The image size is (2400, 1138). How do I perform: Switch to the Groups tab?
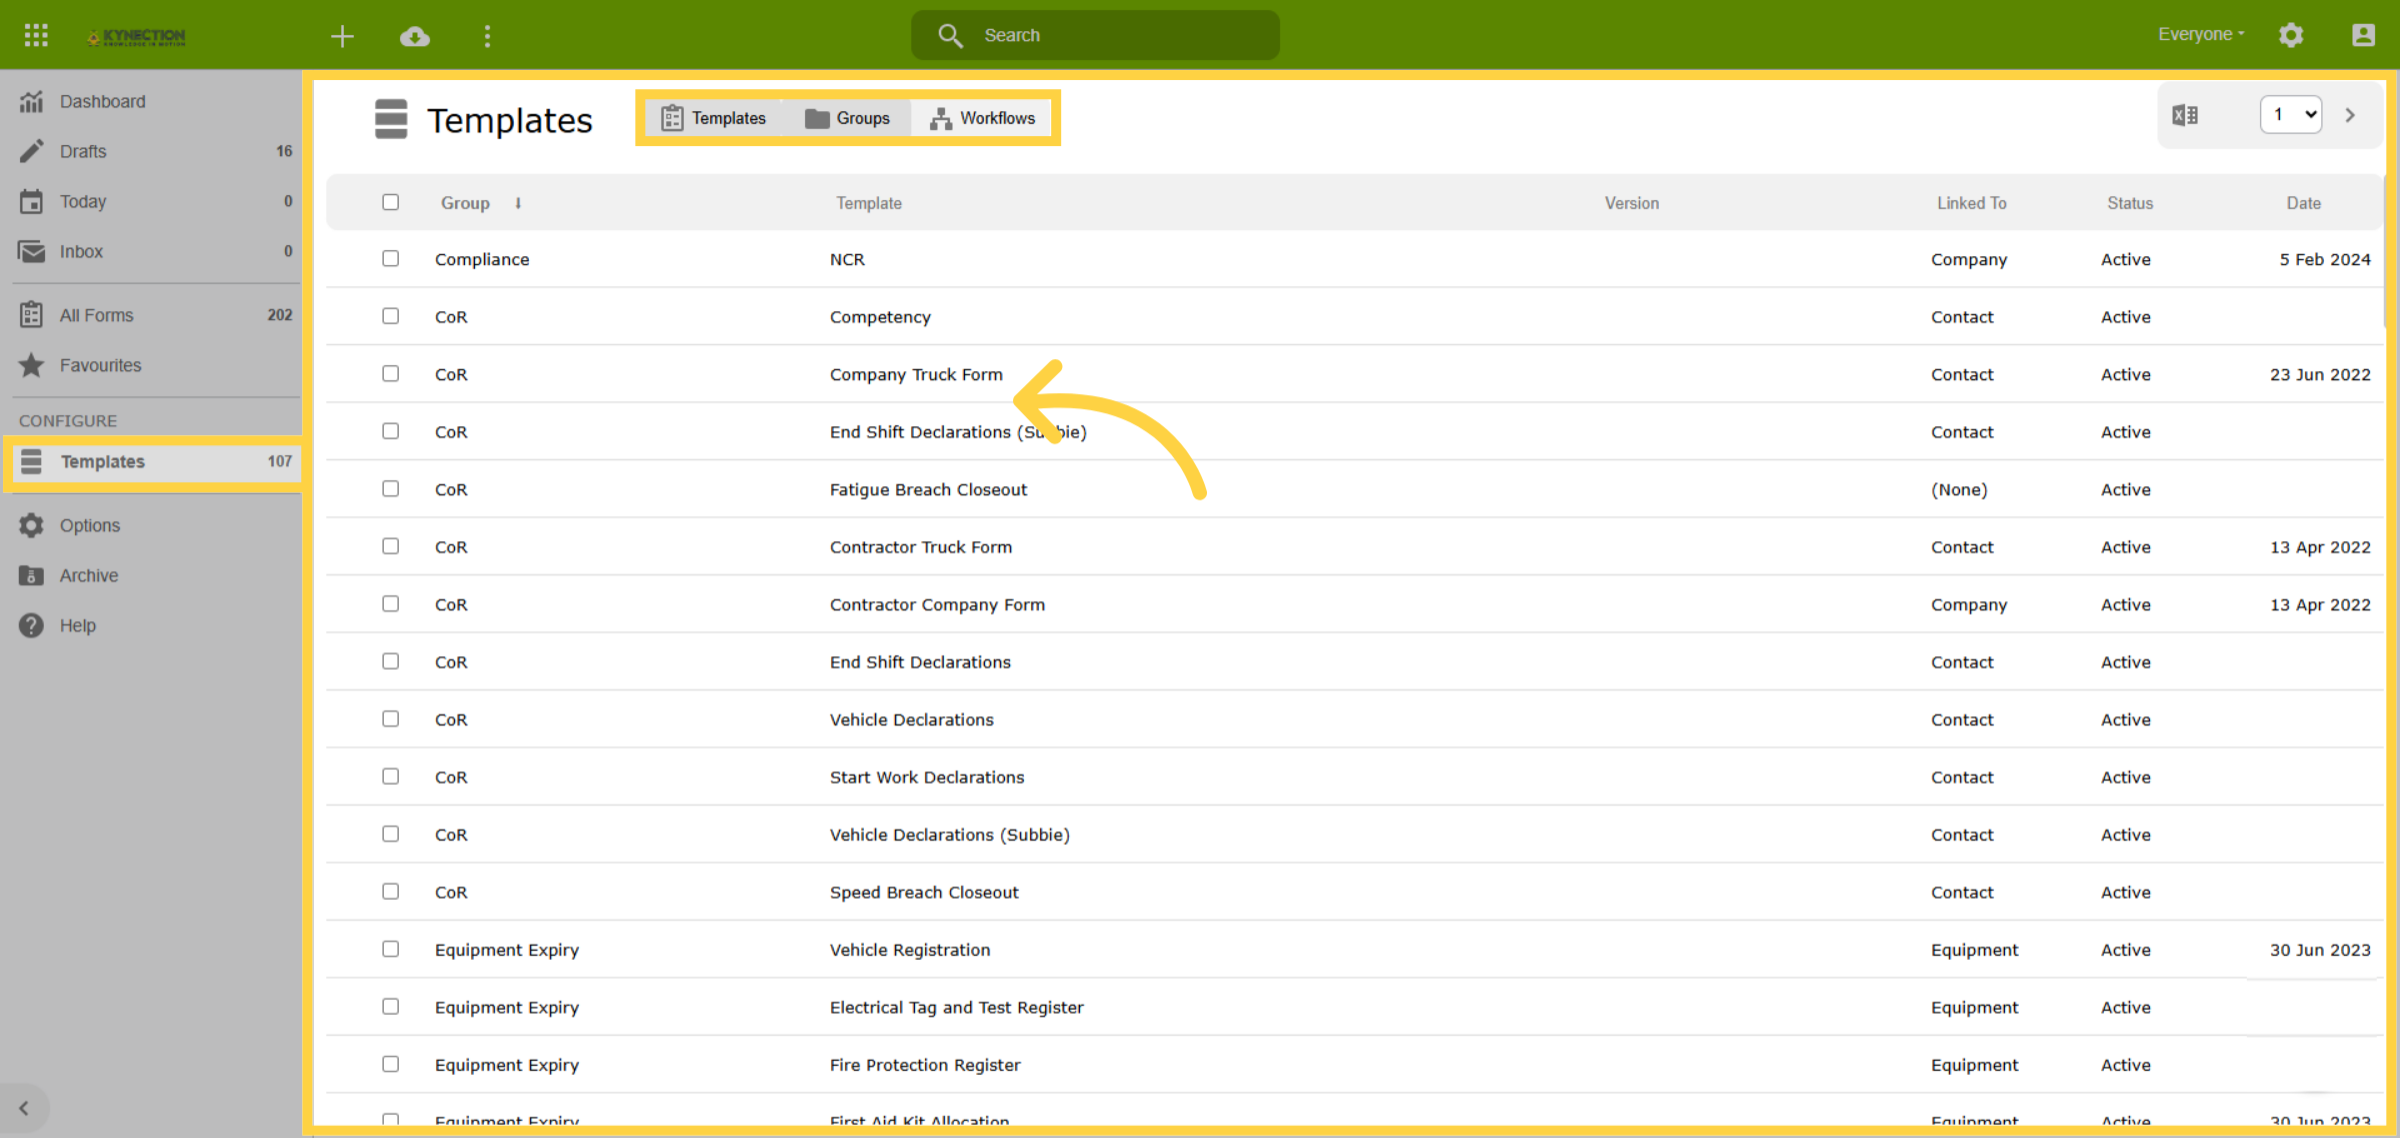[x=847, y=119]
